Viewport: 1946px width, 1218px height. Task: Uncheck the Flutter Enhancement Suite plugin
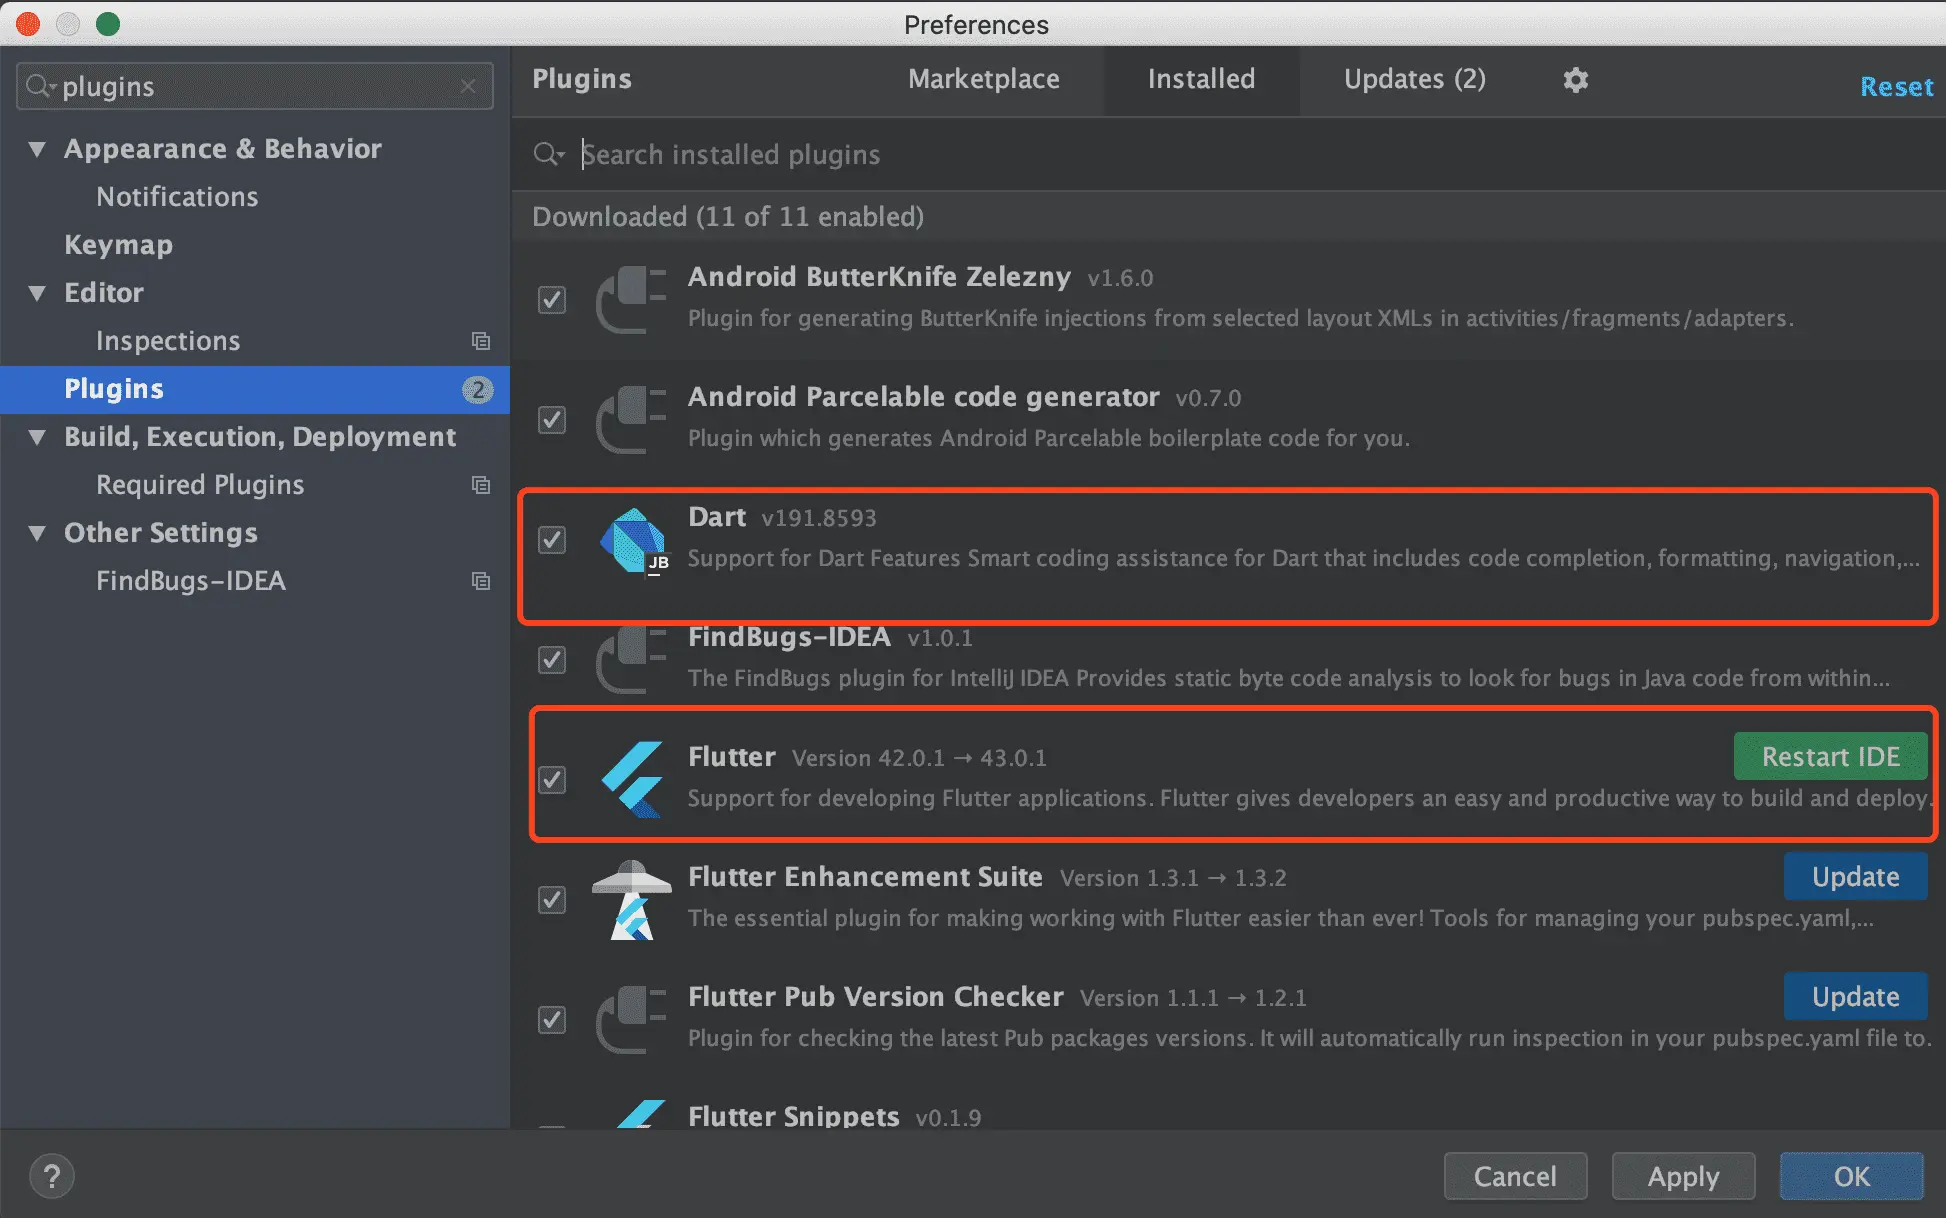[552, 900]
